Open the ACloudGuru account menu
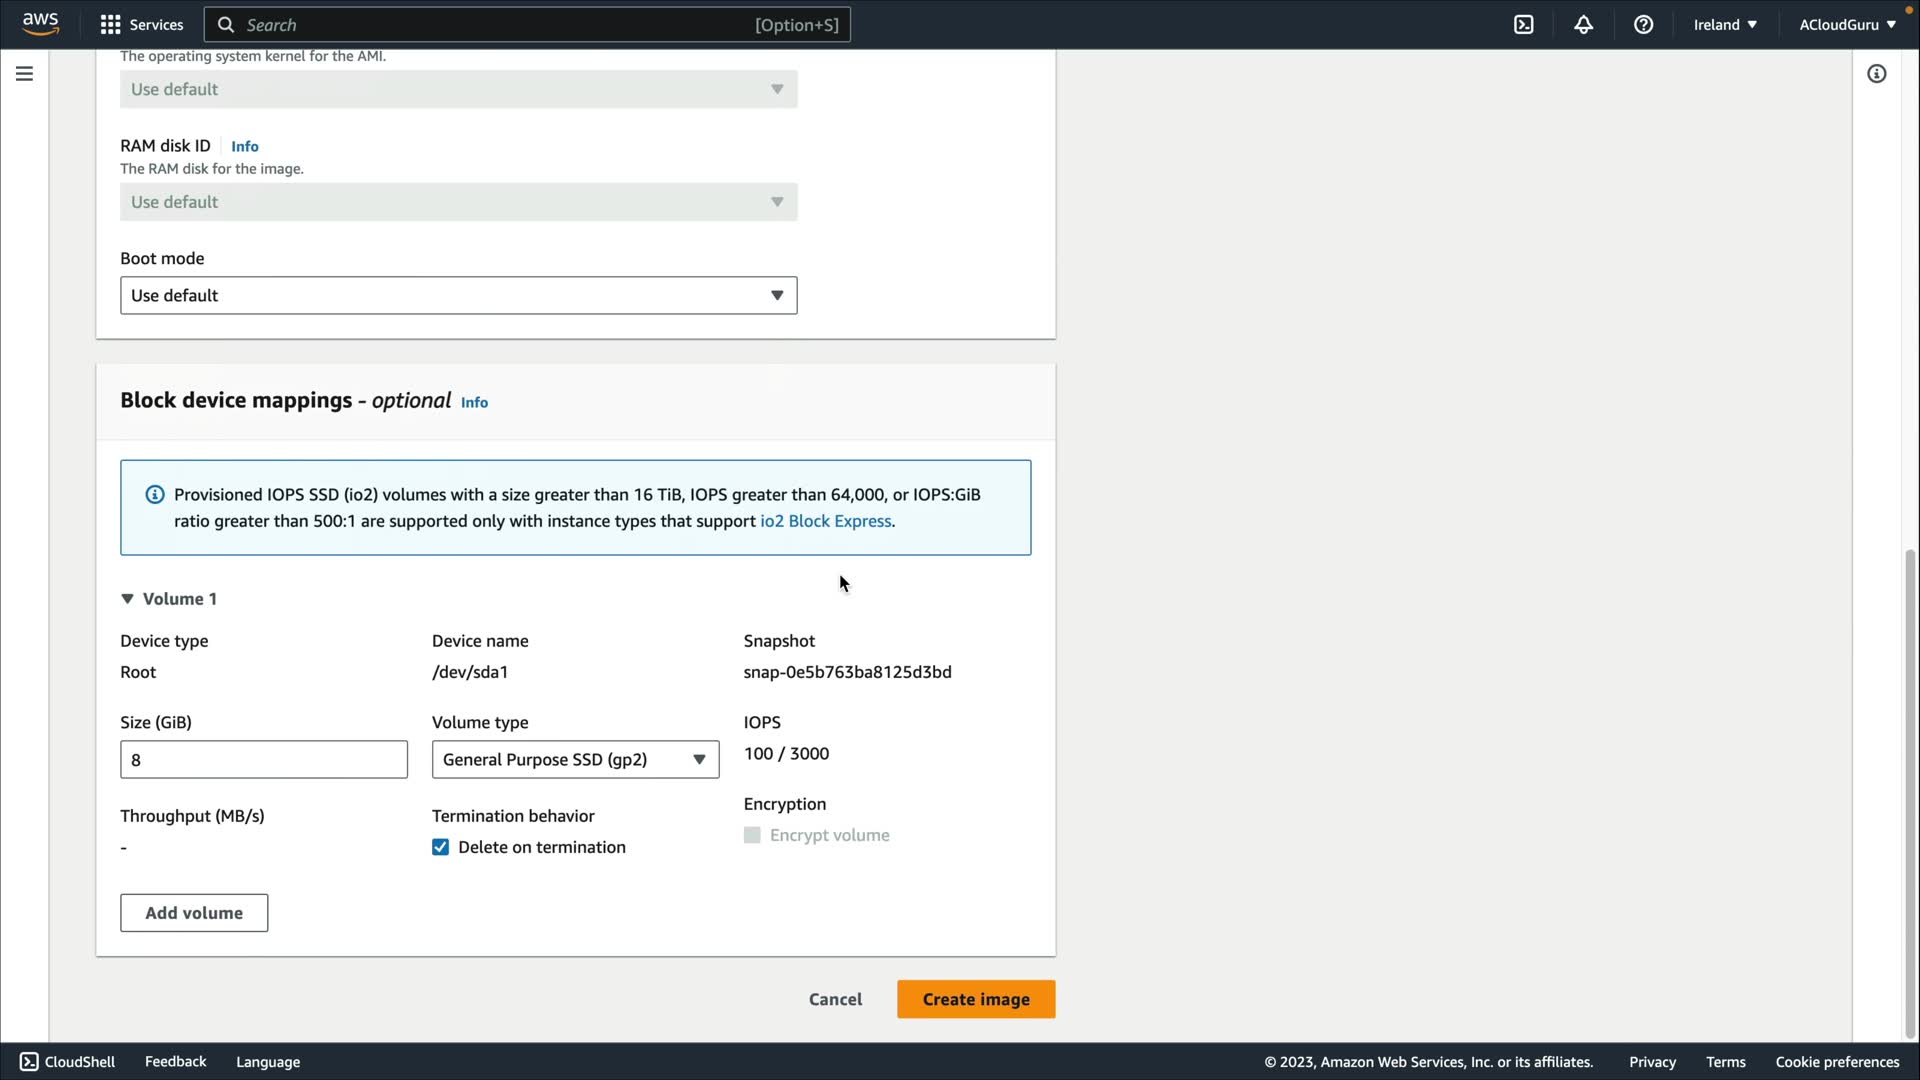The image size is (1920, 1080). point(1846,25)
